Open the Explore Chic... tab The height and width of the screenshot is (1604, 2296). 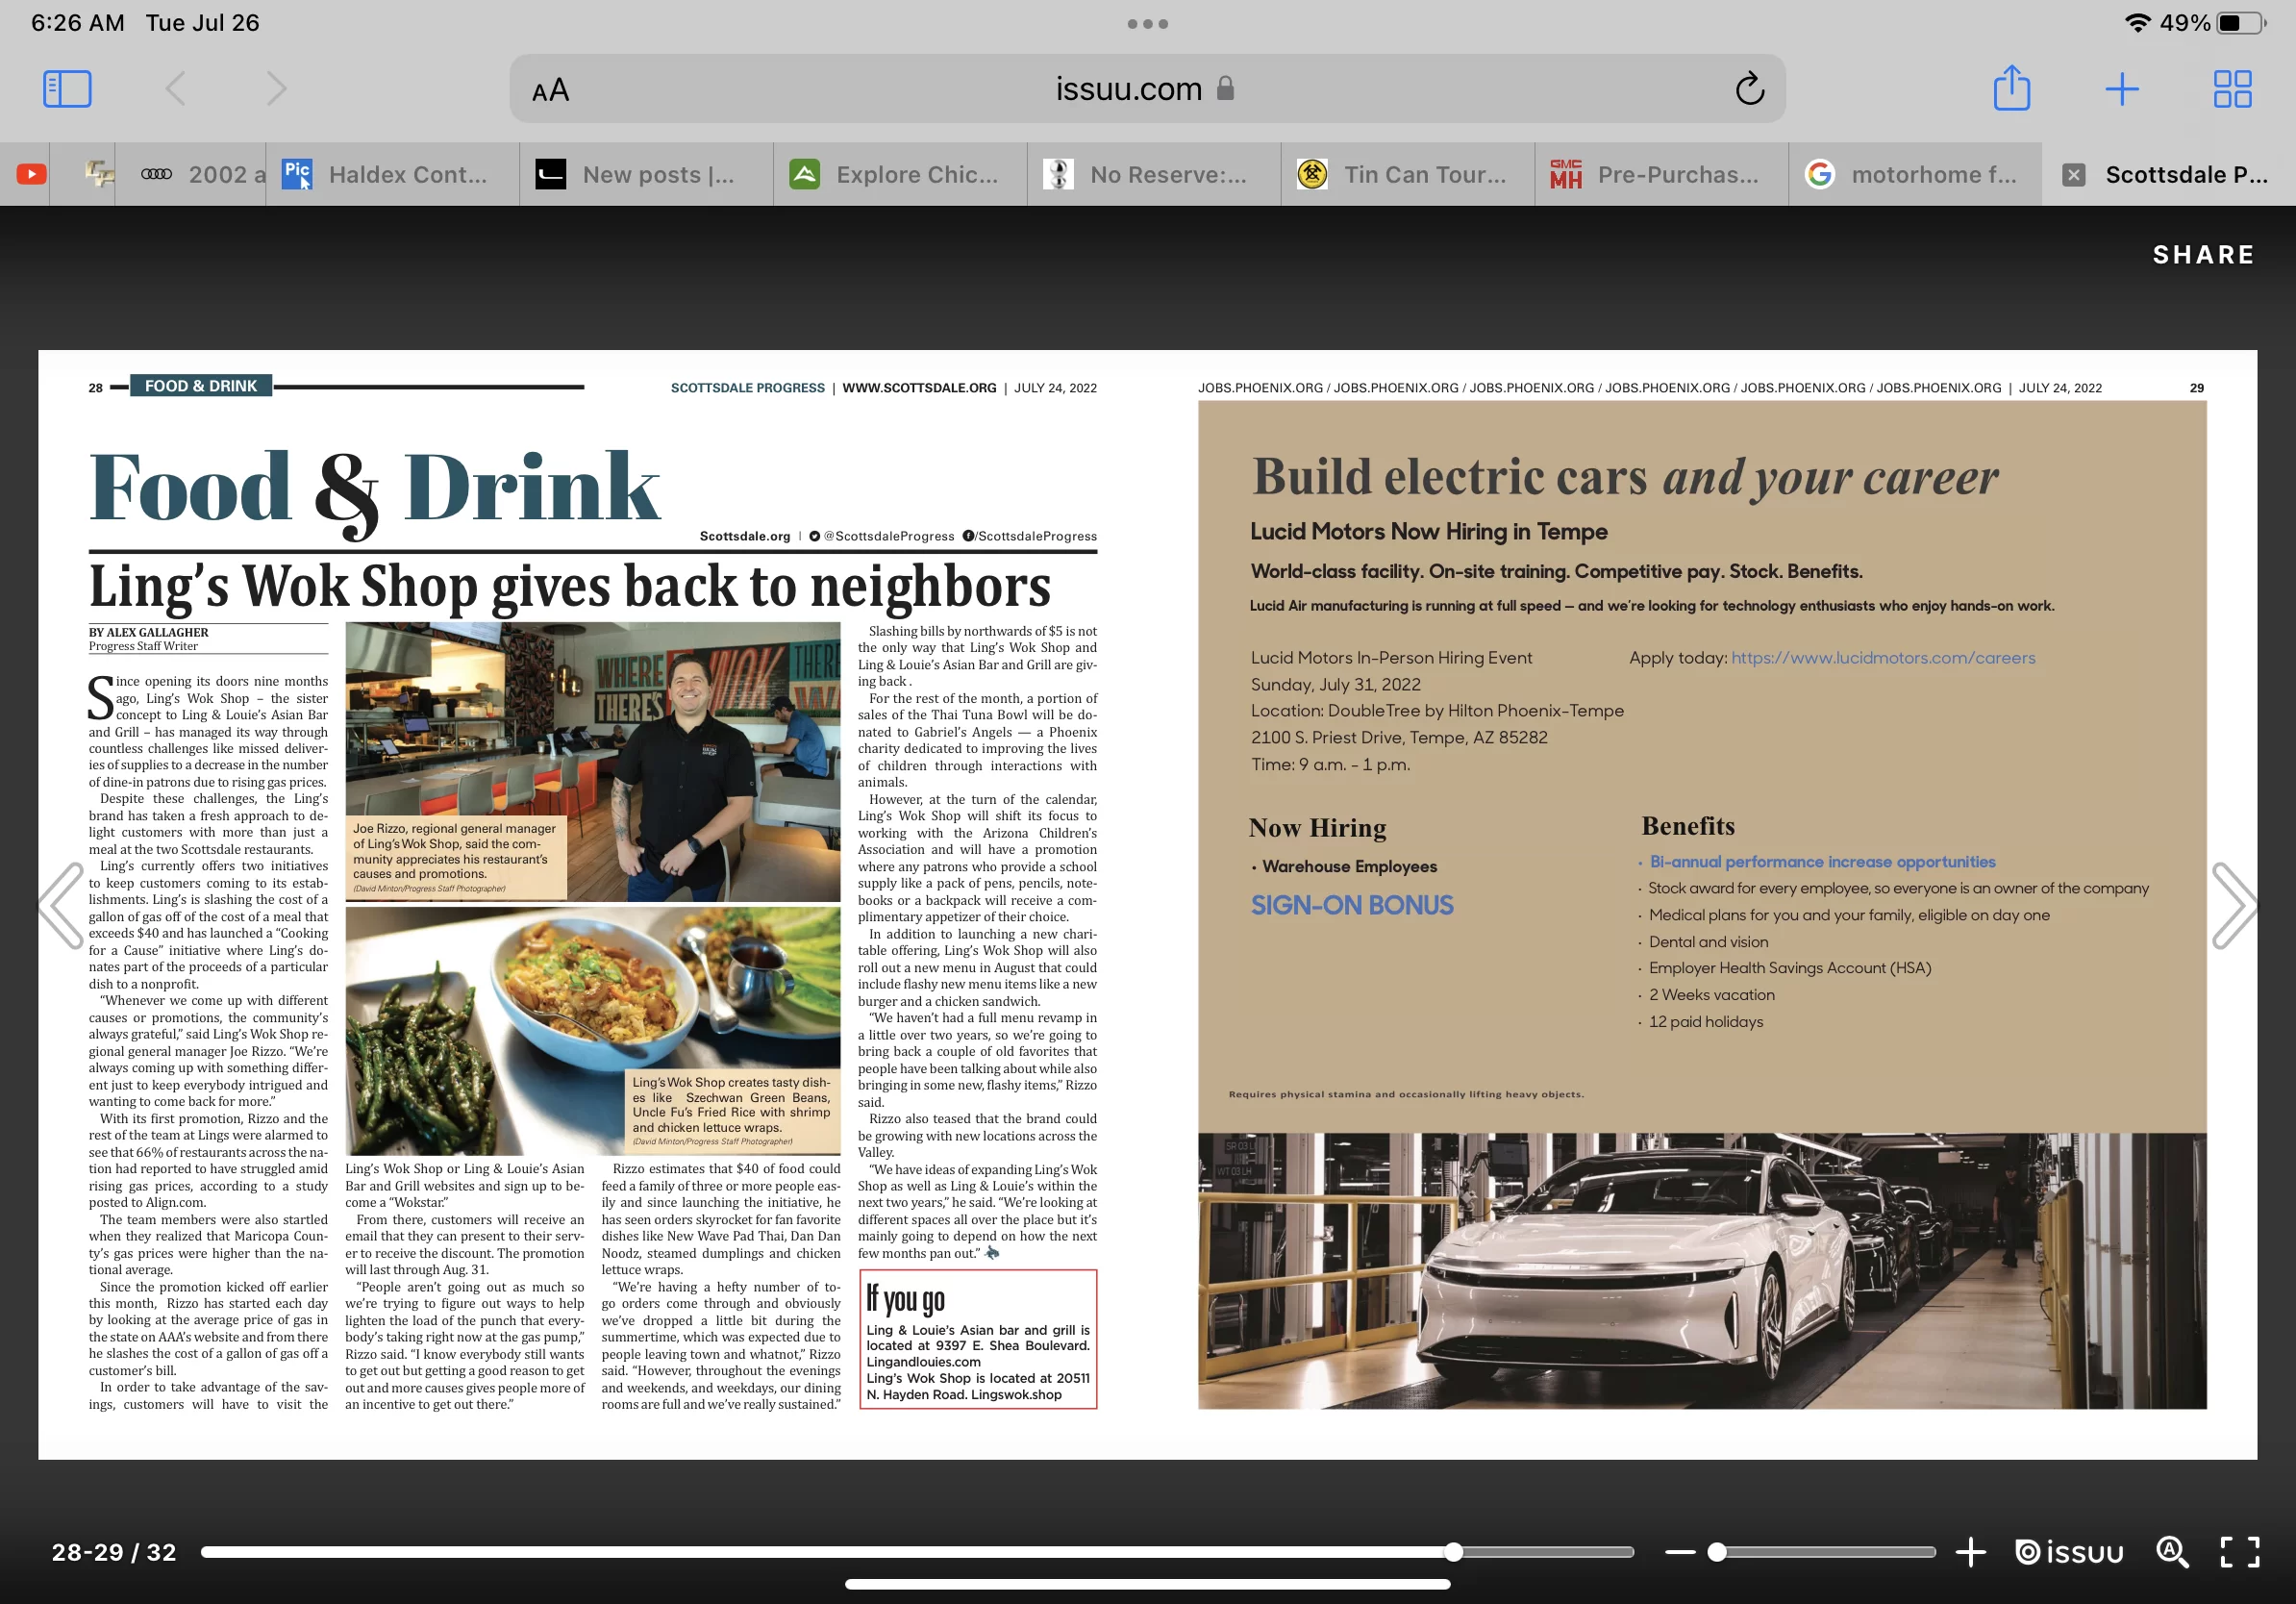point(900,174)
